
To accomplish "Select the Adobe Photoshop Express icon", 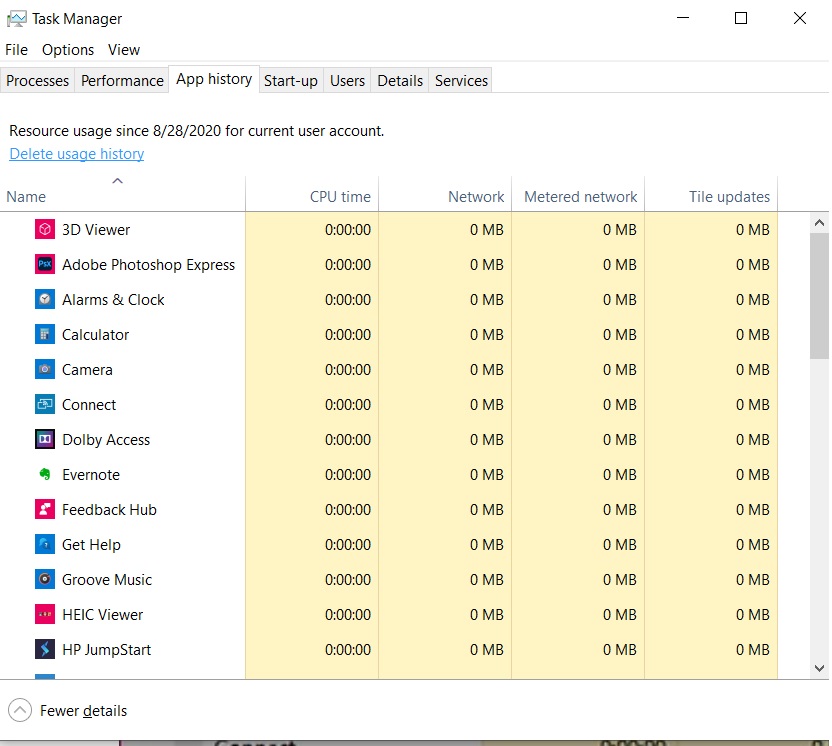I will coord(45,265).
